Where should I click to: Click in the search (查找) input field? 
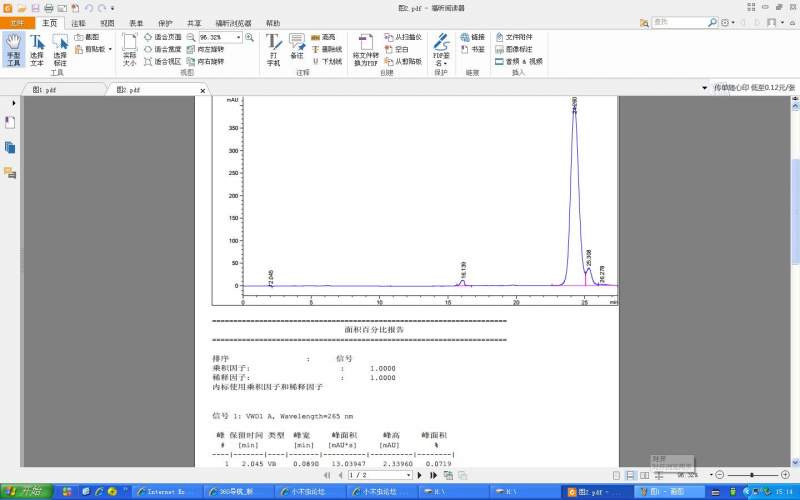pos(679,22)
